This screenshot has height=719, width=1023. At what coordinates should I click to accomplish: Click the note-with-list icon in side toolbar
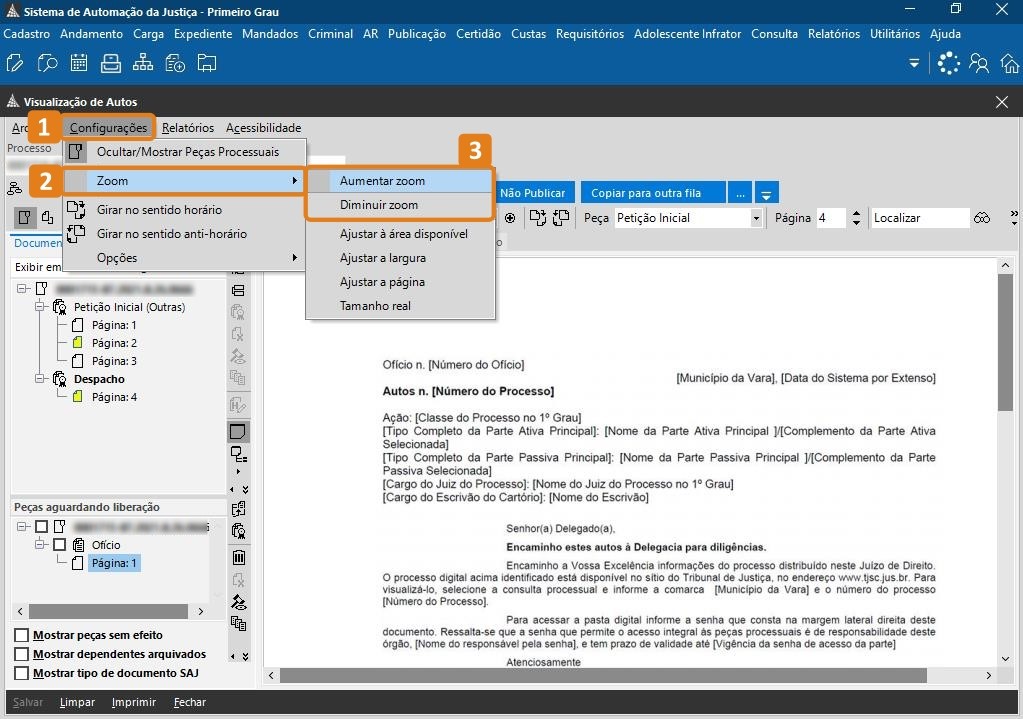(x=238, y=454)
